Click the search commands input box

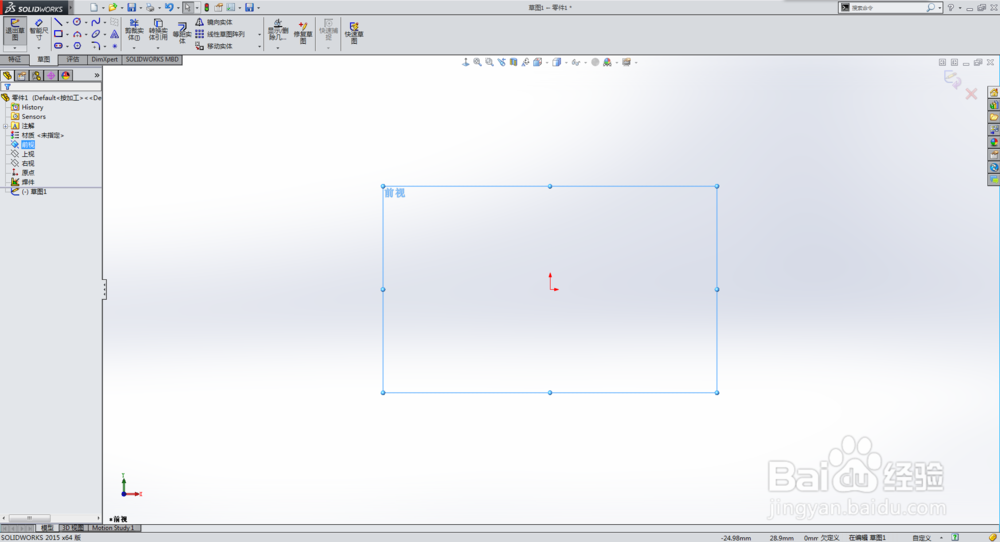[x=888, y=8]
